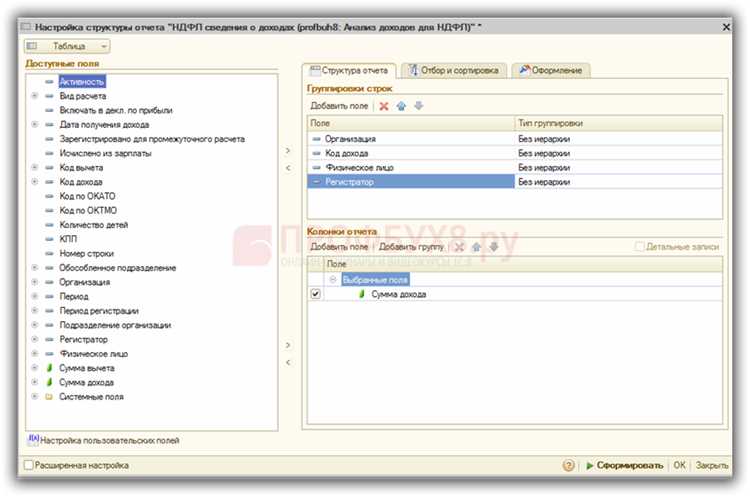Delete the selected row grouping with the red X
750x497 pixels.
[384, 106]
